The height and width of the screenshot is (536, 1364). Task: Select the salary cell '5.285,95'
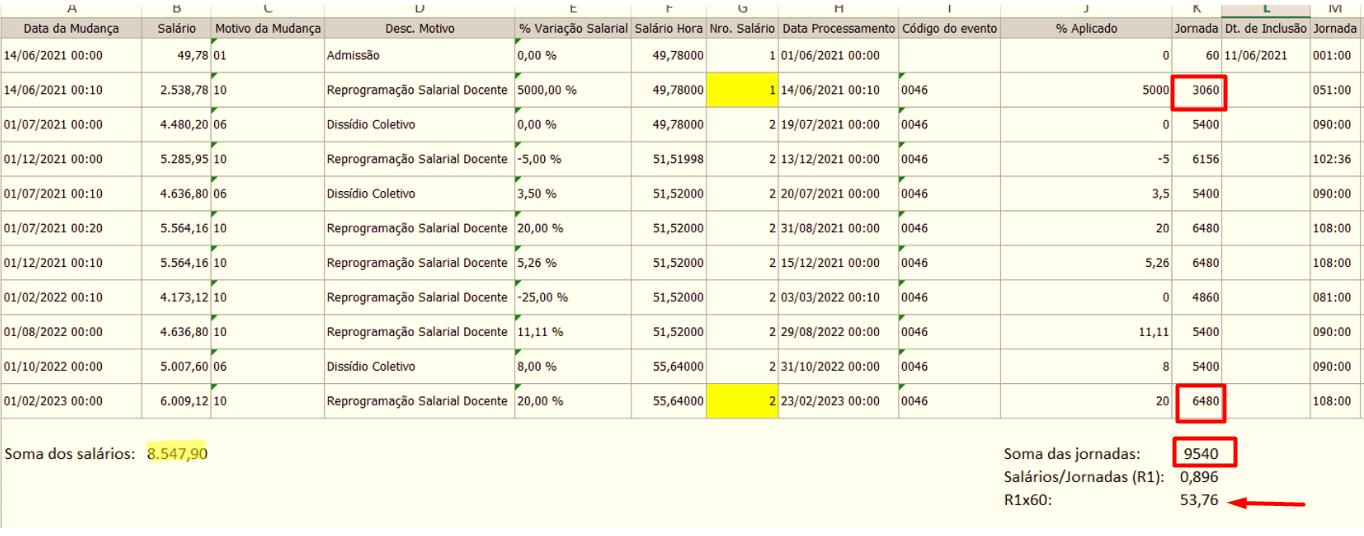tap(177, 159)
